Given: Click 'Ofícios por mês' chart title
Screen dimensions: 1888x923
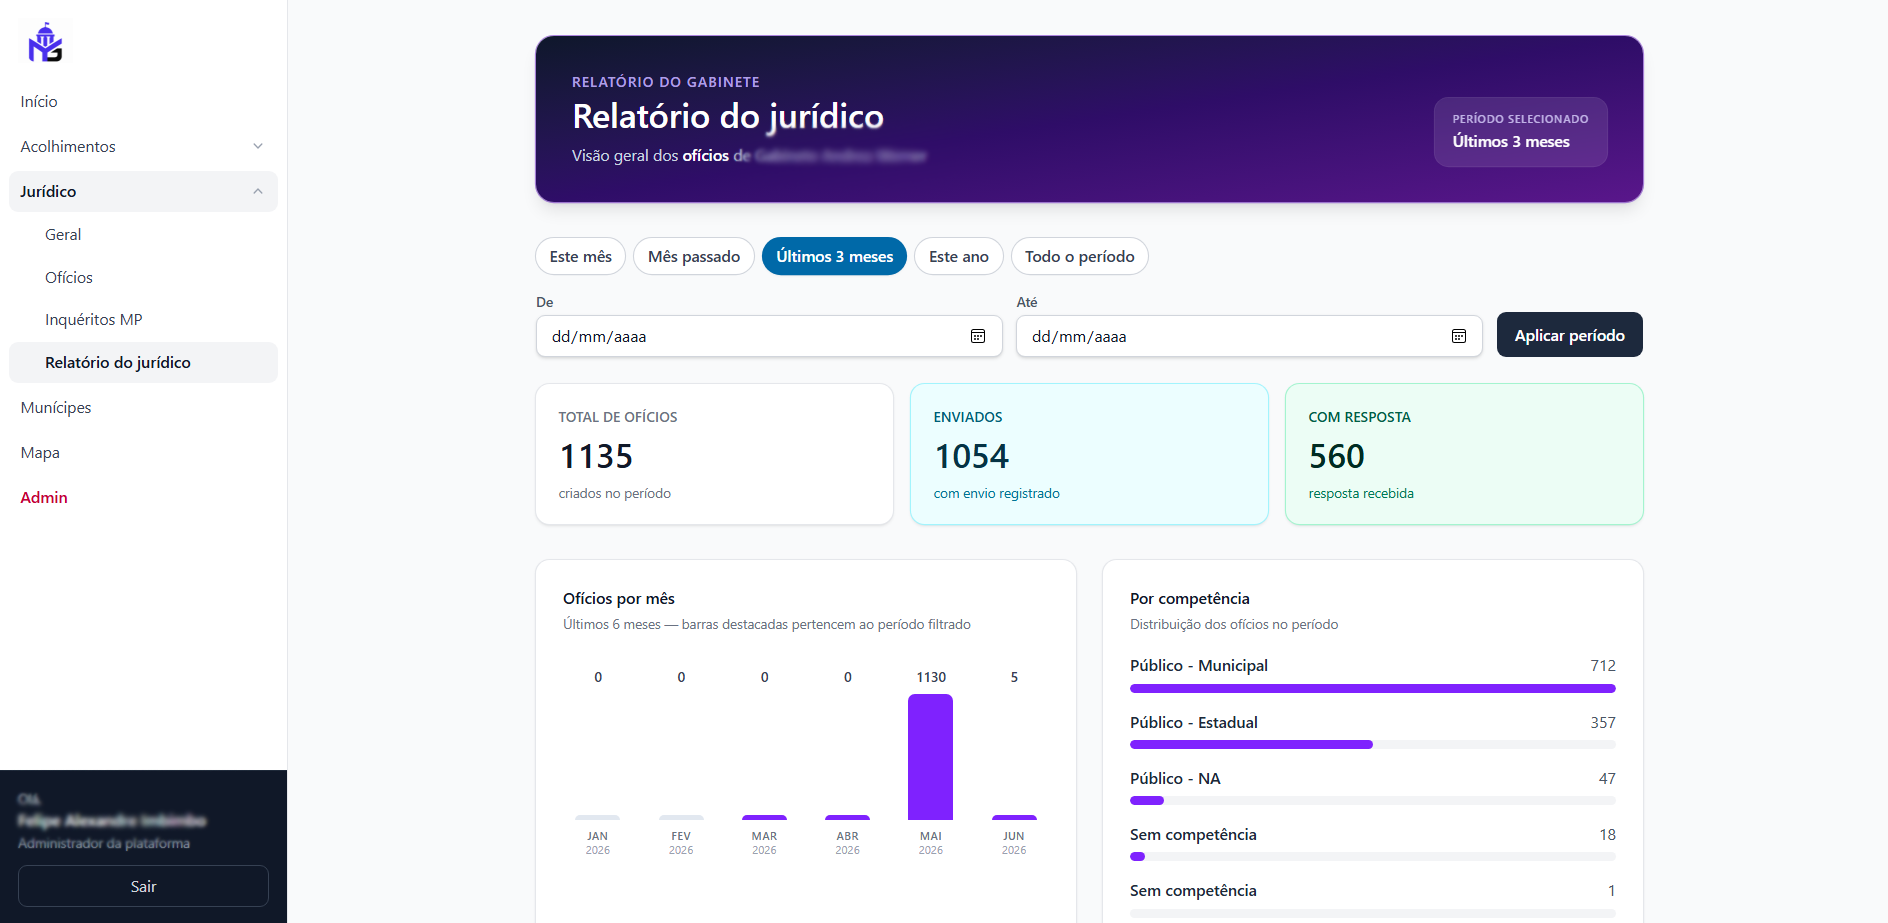Looking at the screenshot, I should pyautogui.click(x=619, y=598).
